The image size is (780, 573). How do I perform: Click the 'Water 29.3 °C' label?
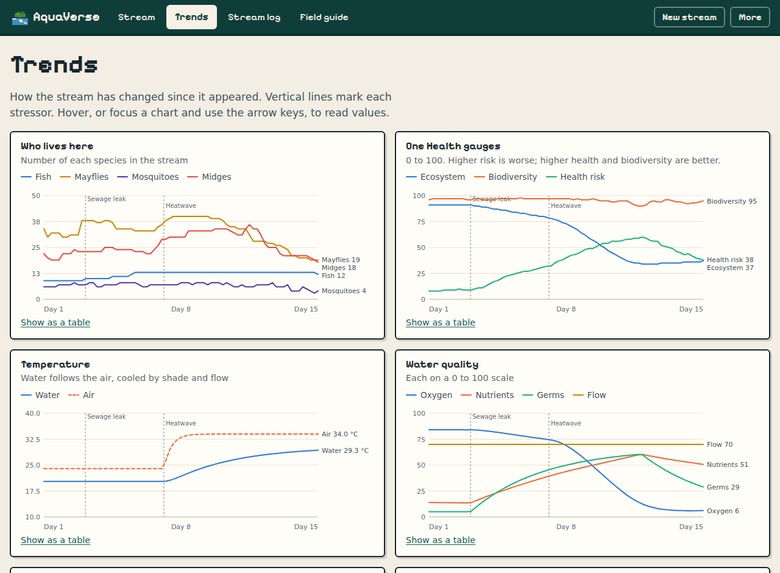pos(345,451)
